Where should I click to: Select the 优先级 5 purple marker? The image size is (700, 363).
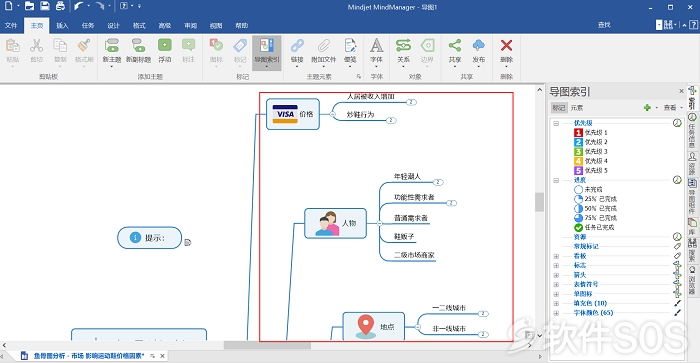pos(578,170)
